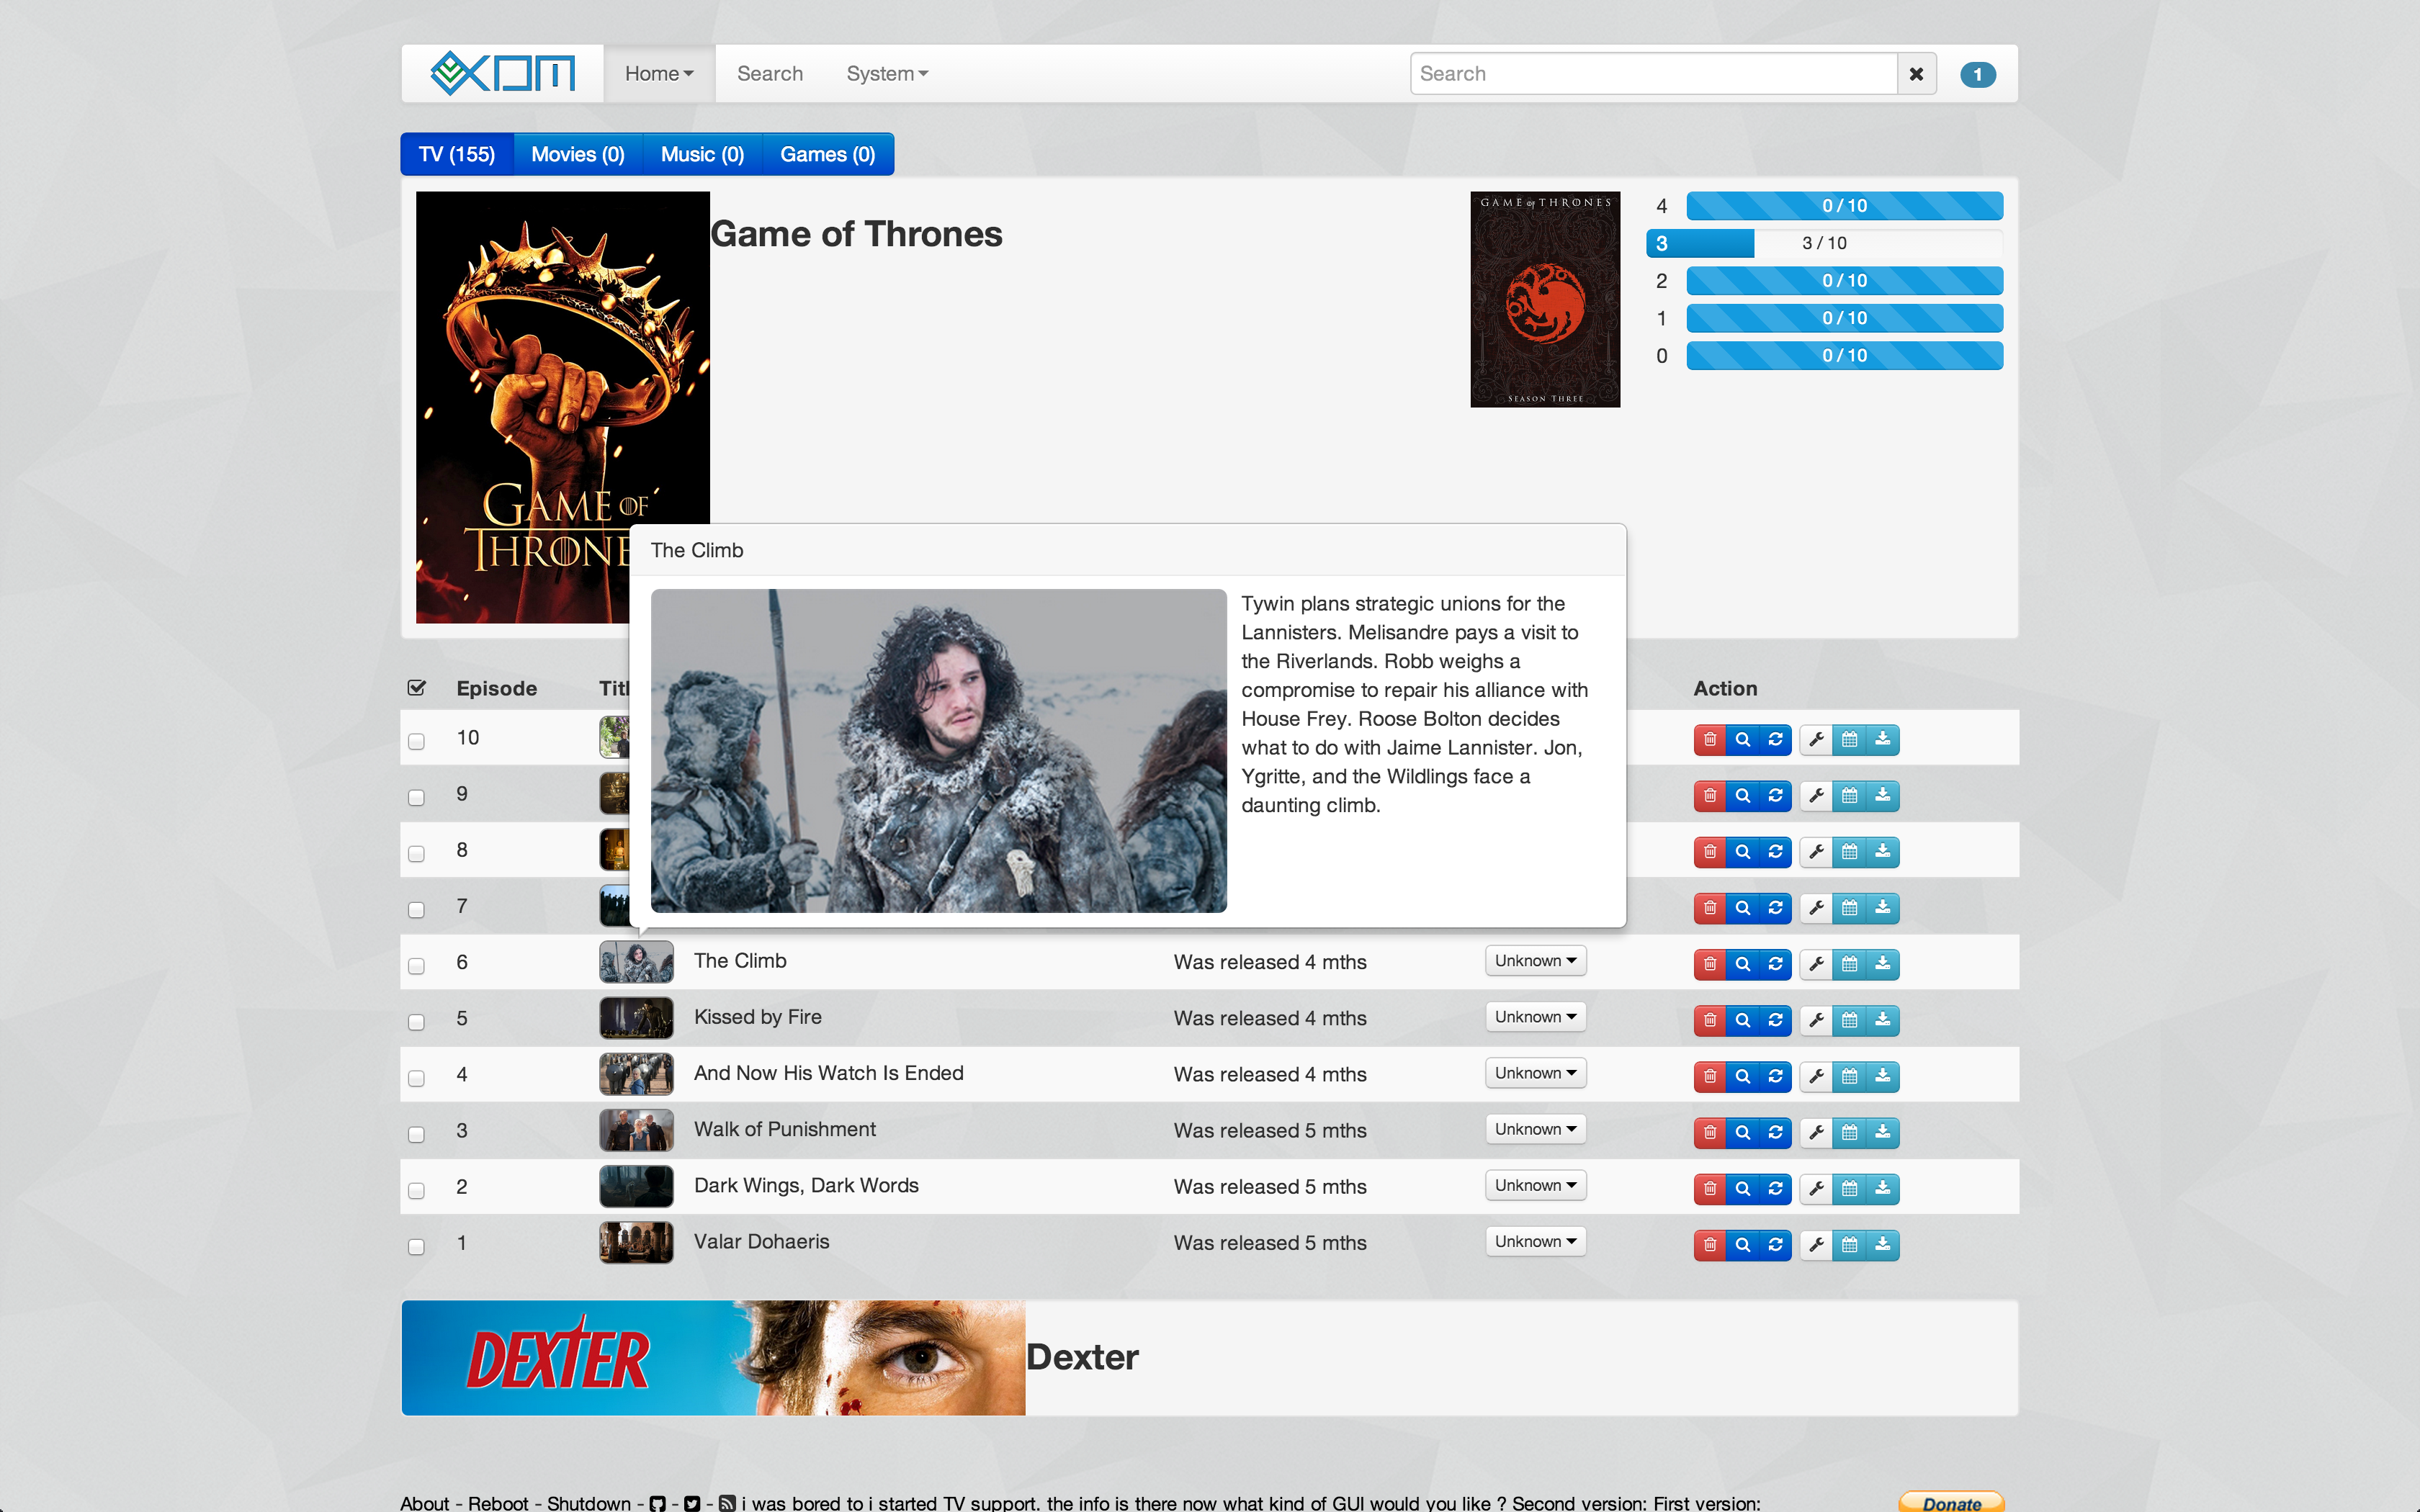The width and height of the screenshot is (2420, 1512).
Task: Open status dropdown for Dark Wings, Dark Words
Action: [x=1535, y=1185]
